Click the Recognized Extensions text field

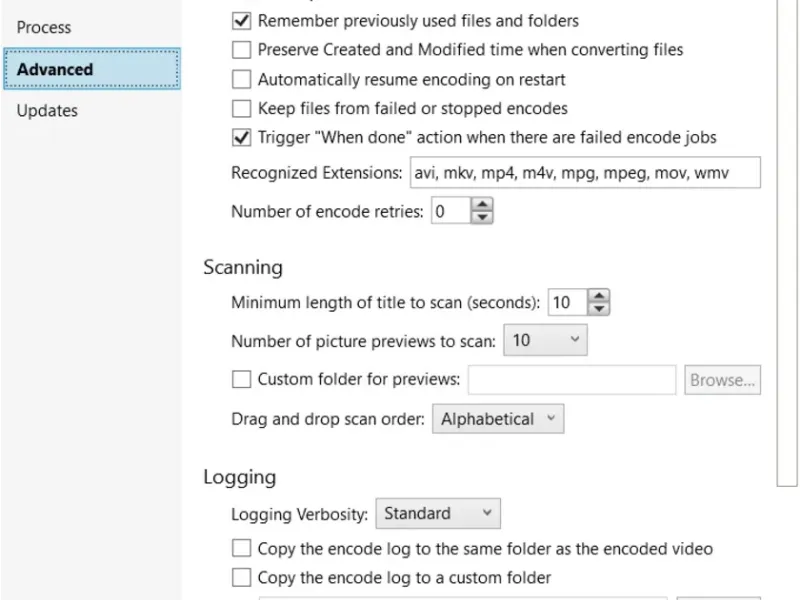coord(585,173)
